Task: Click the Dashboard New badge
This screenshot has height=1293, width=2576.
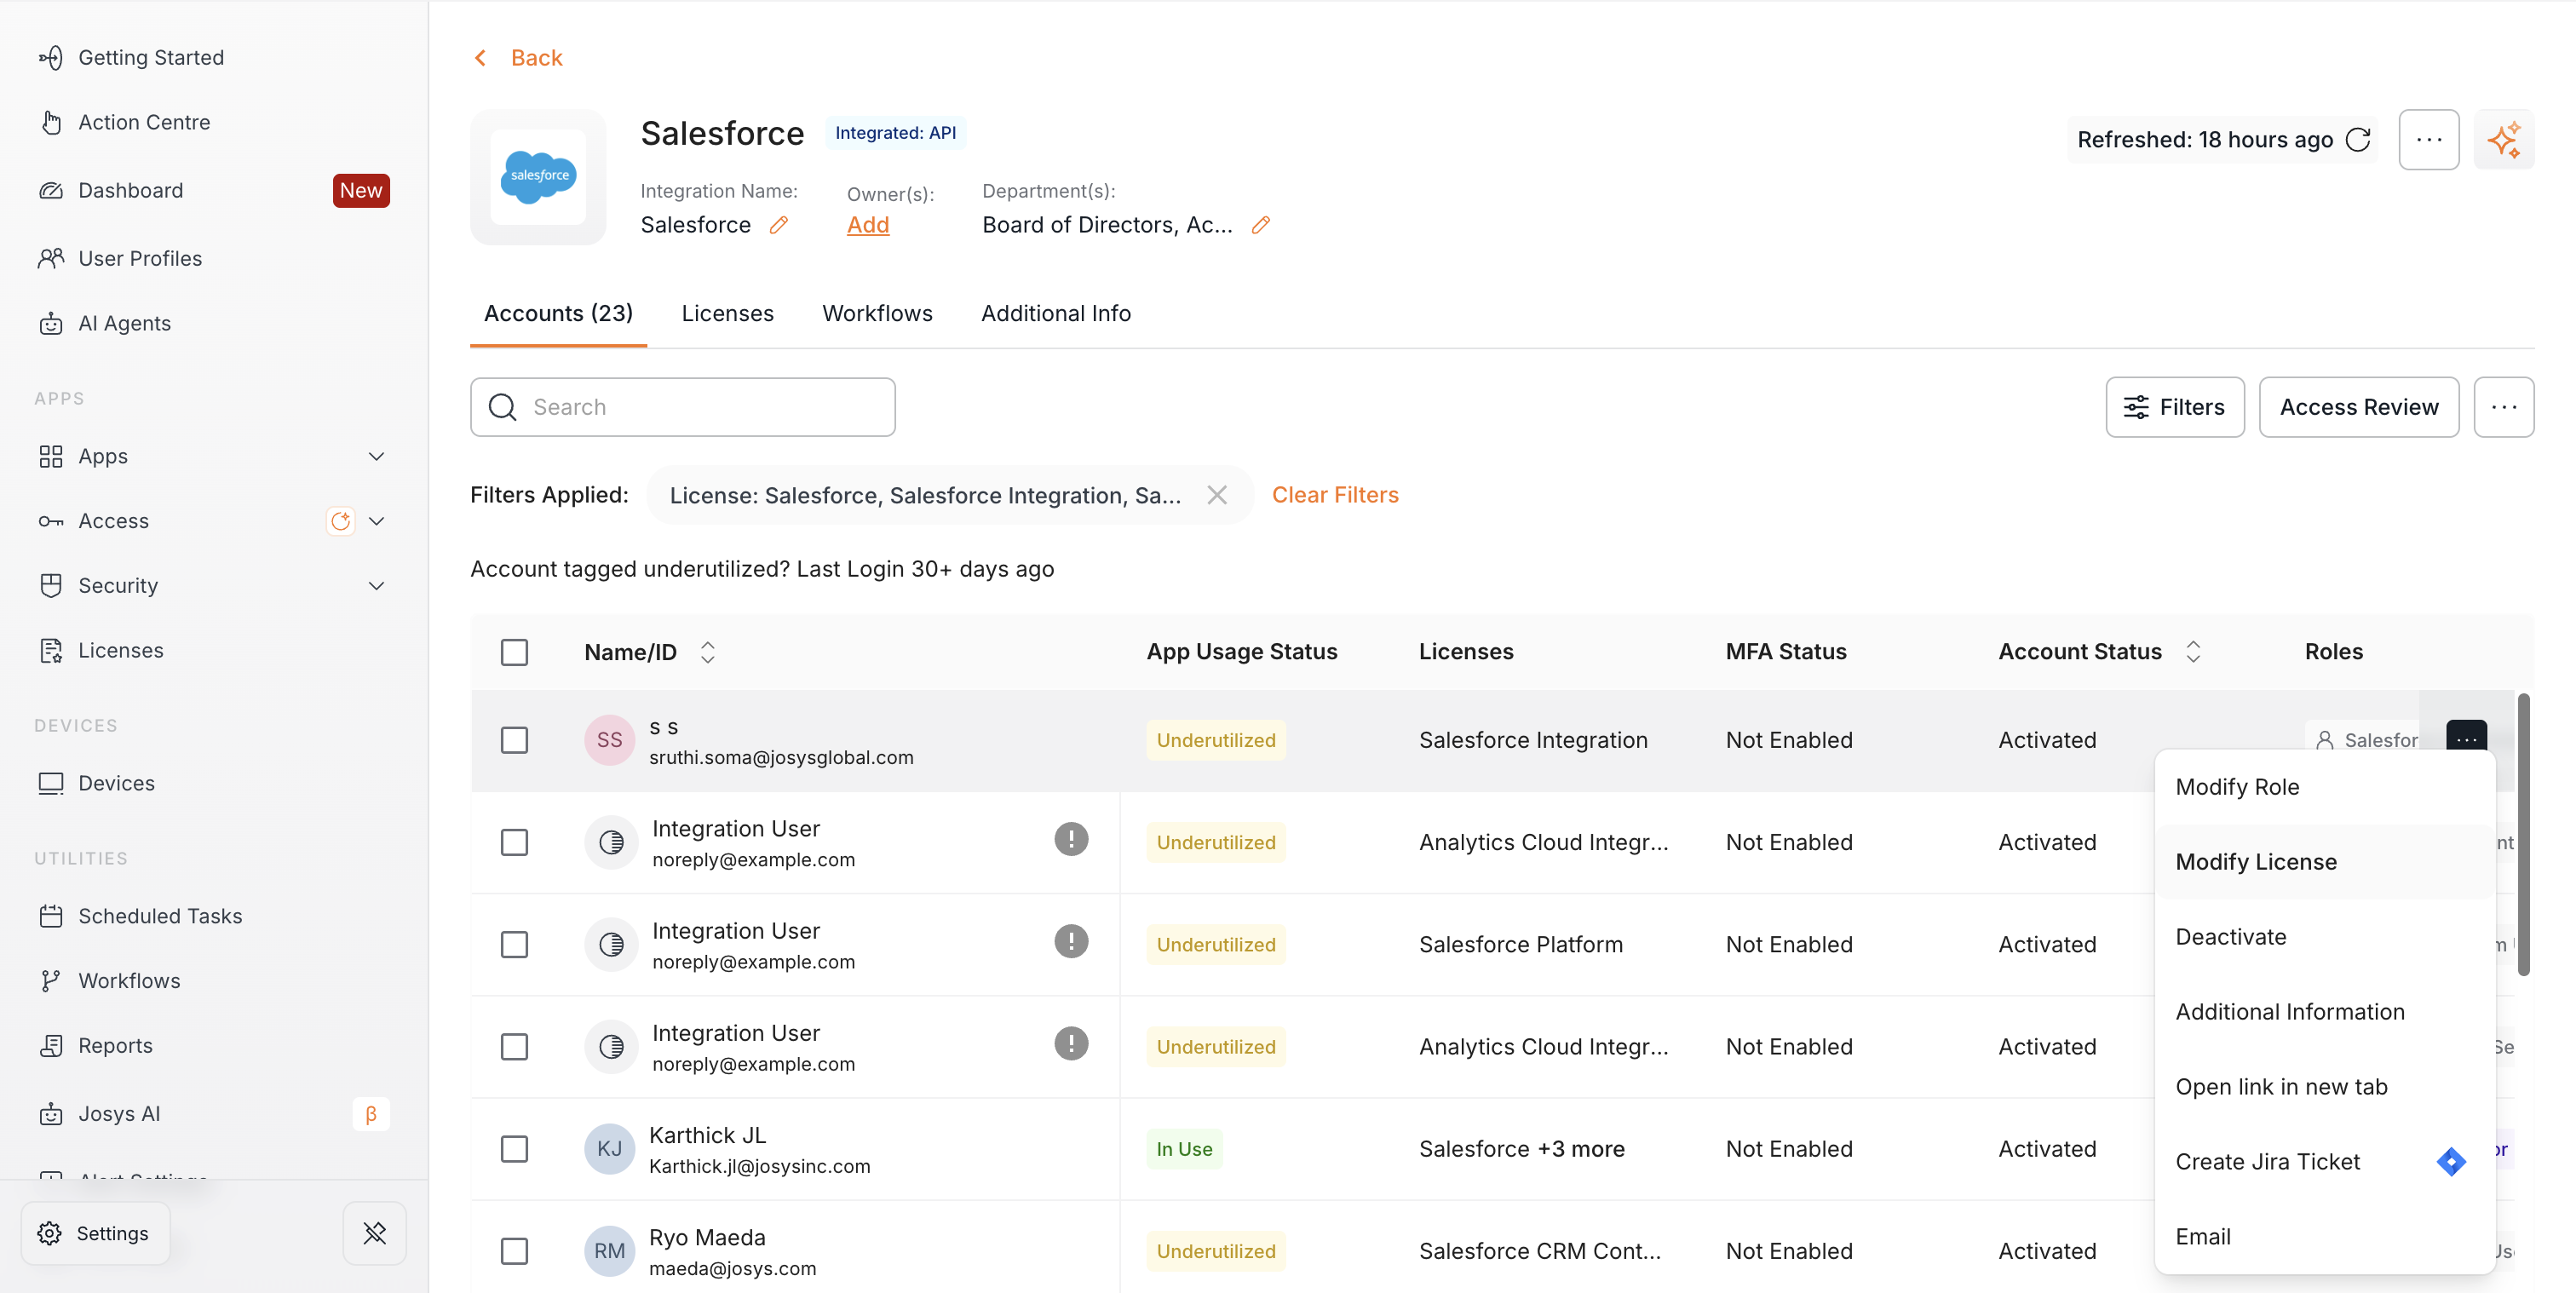Action: [x=361, y=190]
